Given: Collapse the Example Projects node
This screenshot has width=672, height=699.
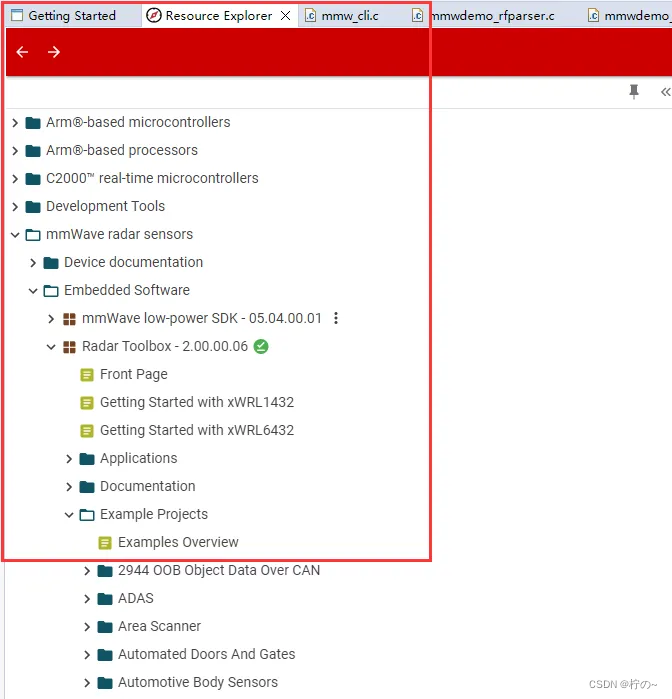Looking at the screenshot, I should pyautogui.click(x=69, y=515).
